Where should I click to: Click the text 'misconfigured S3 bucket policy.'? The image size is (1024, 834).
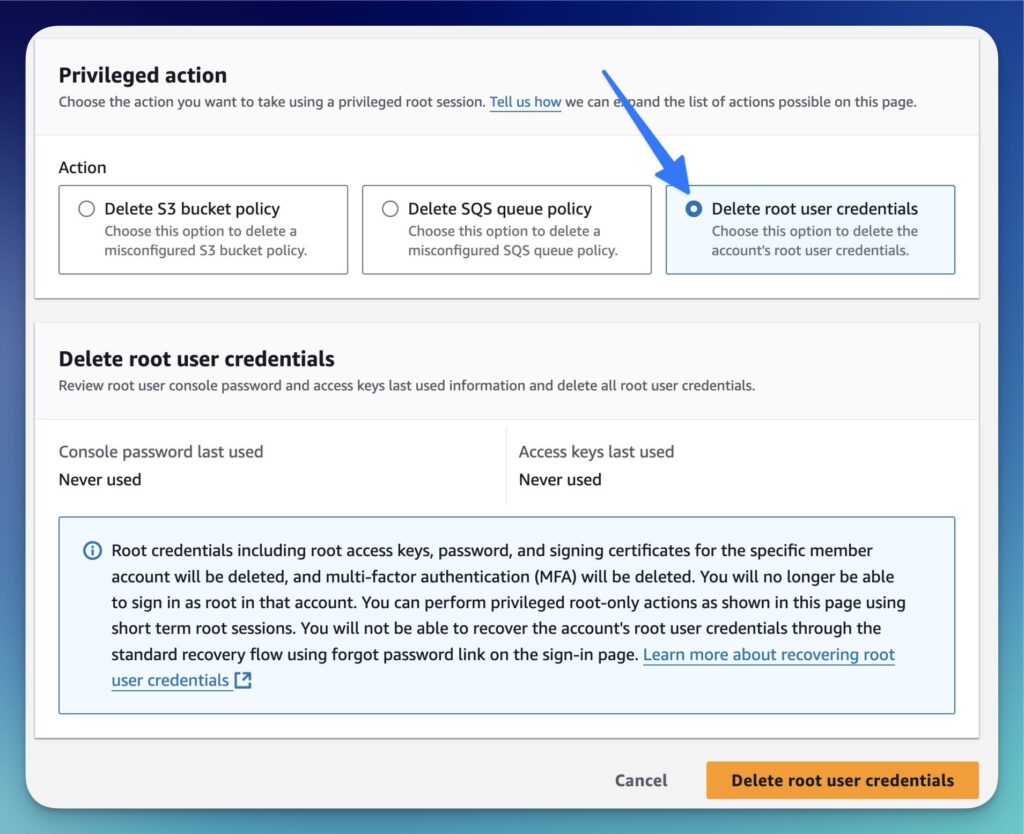pyautogui.click(x=206, y=250)
